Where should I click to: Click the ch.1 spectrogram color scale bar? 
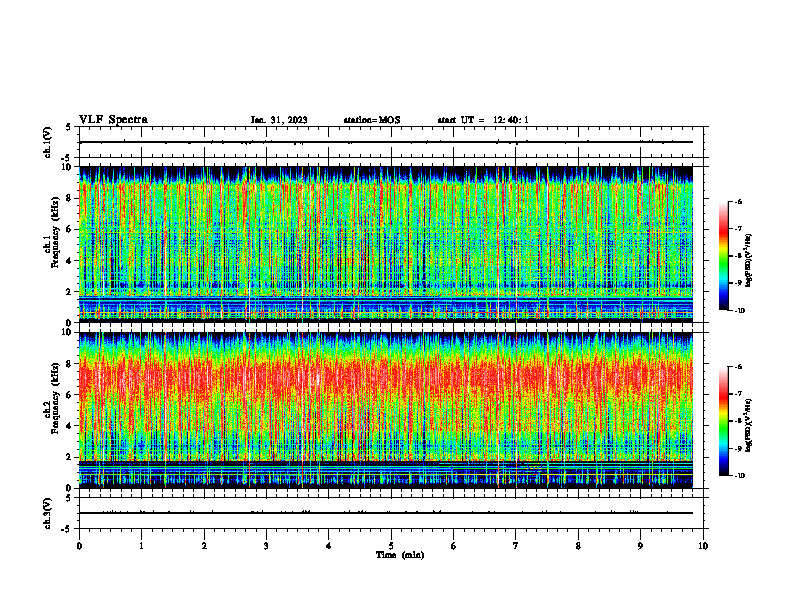click(x=723, y=256)
